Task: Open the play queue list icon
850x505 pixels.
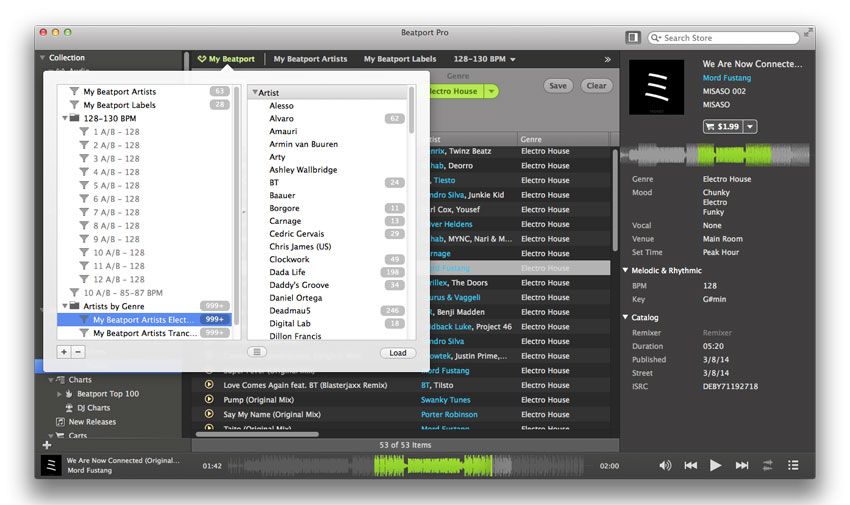Action: point(793,465)
